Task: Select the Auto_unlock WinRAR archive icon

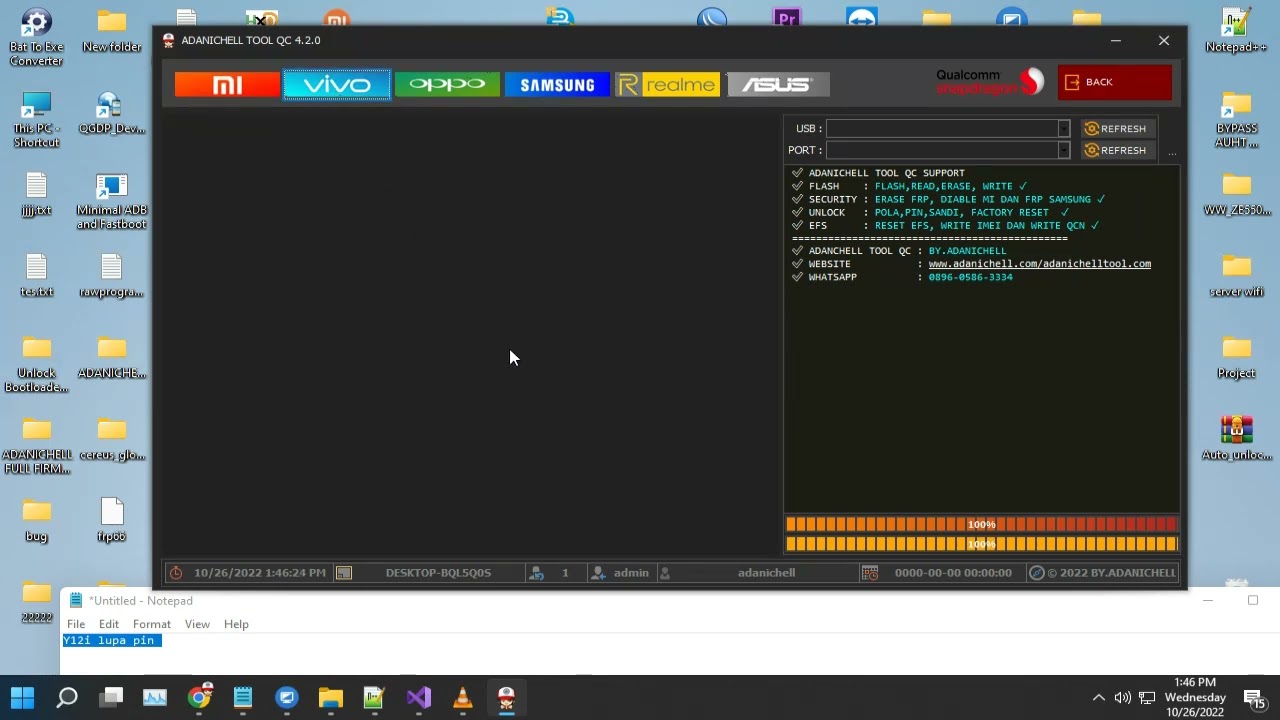Action: 1236,439
